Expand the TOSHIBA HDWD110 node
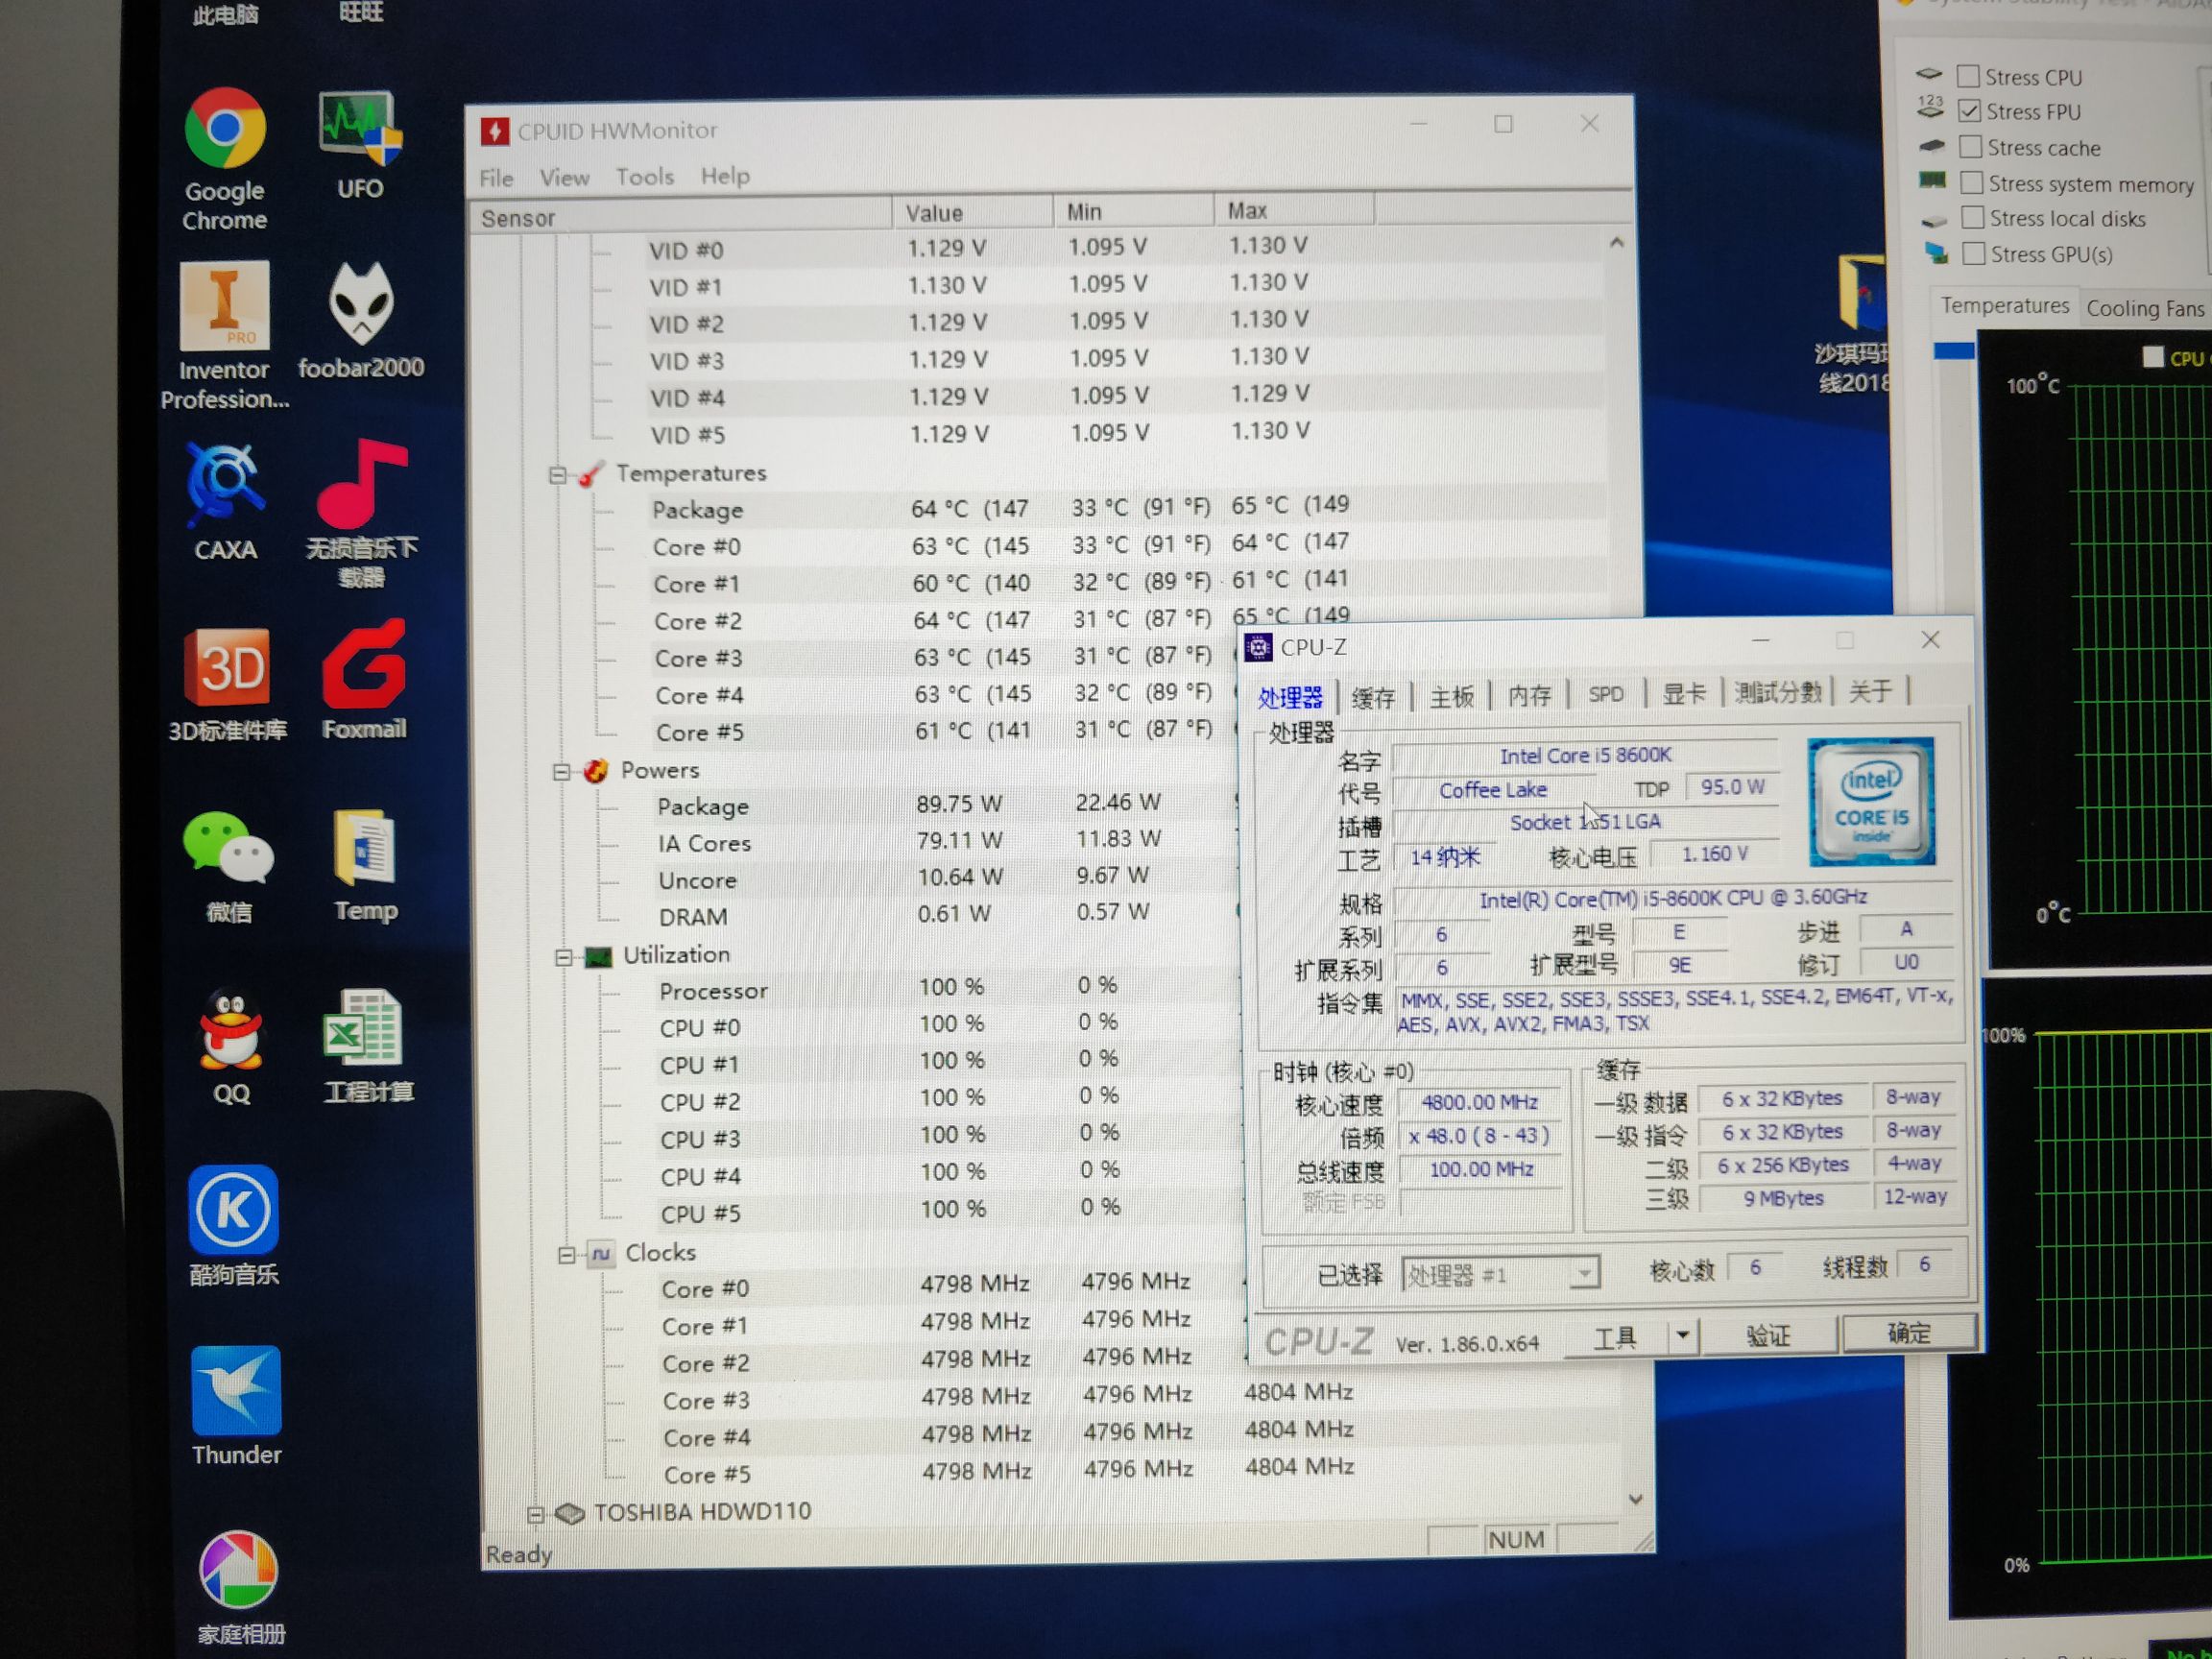2212x1659 pixels. coord(538,1513)
